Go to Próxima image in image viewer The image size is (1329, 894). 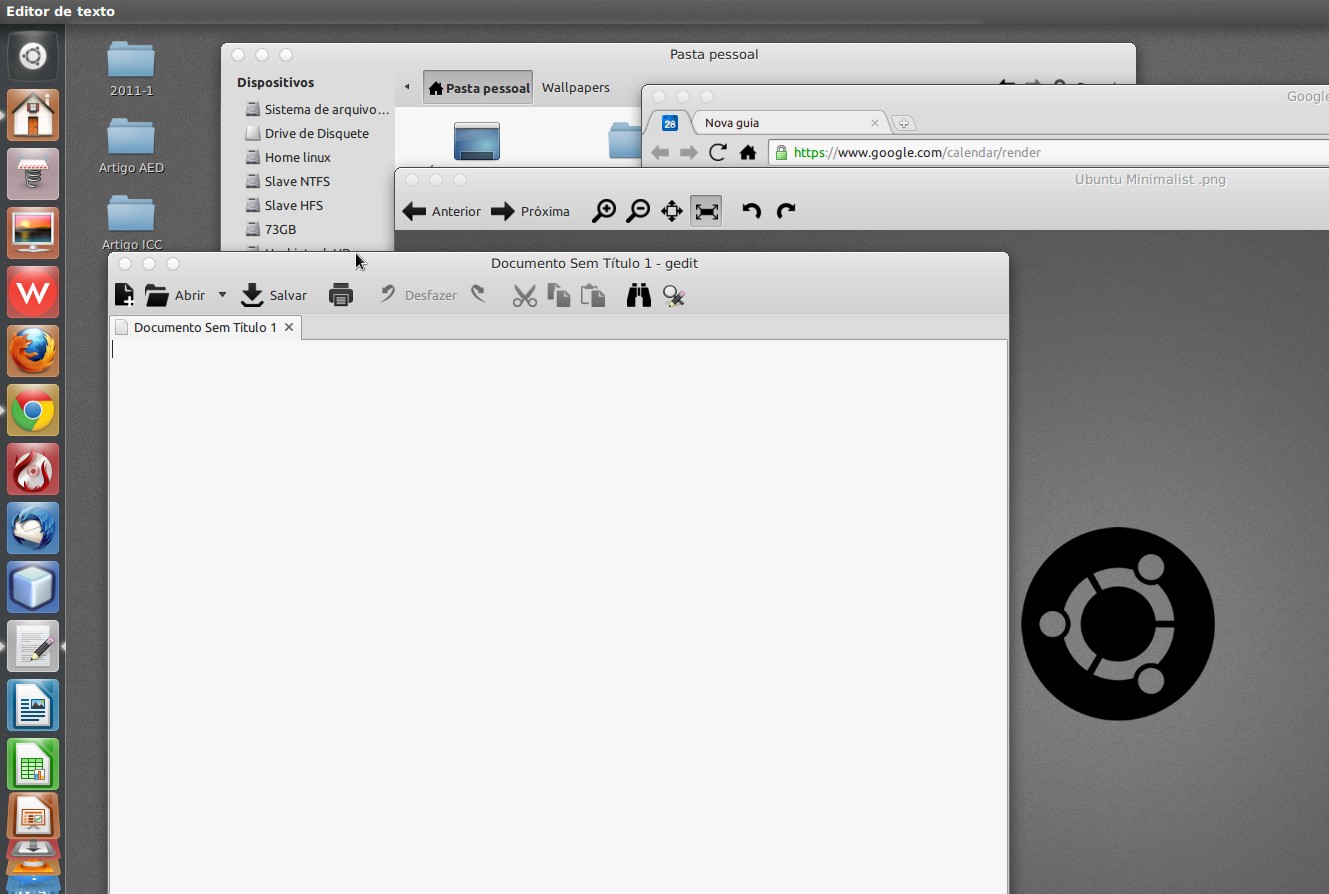531,211
